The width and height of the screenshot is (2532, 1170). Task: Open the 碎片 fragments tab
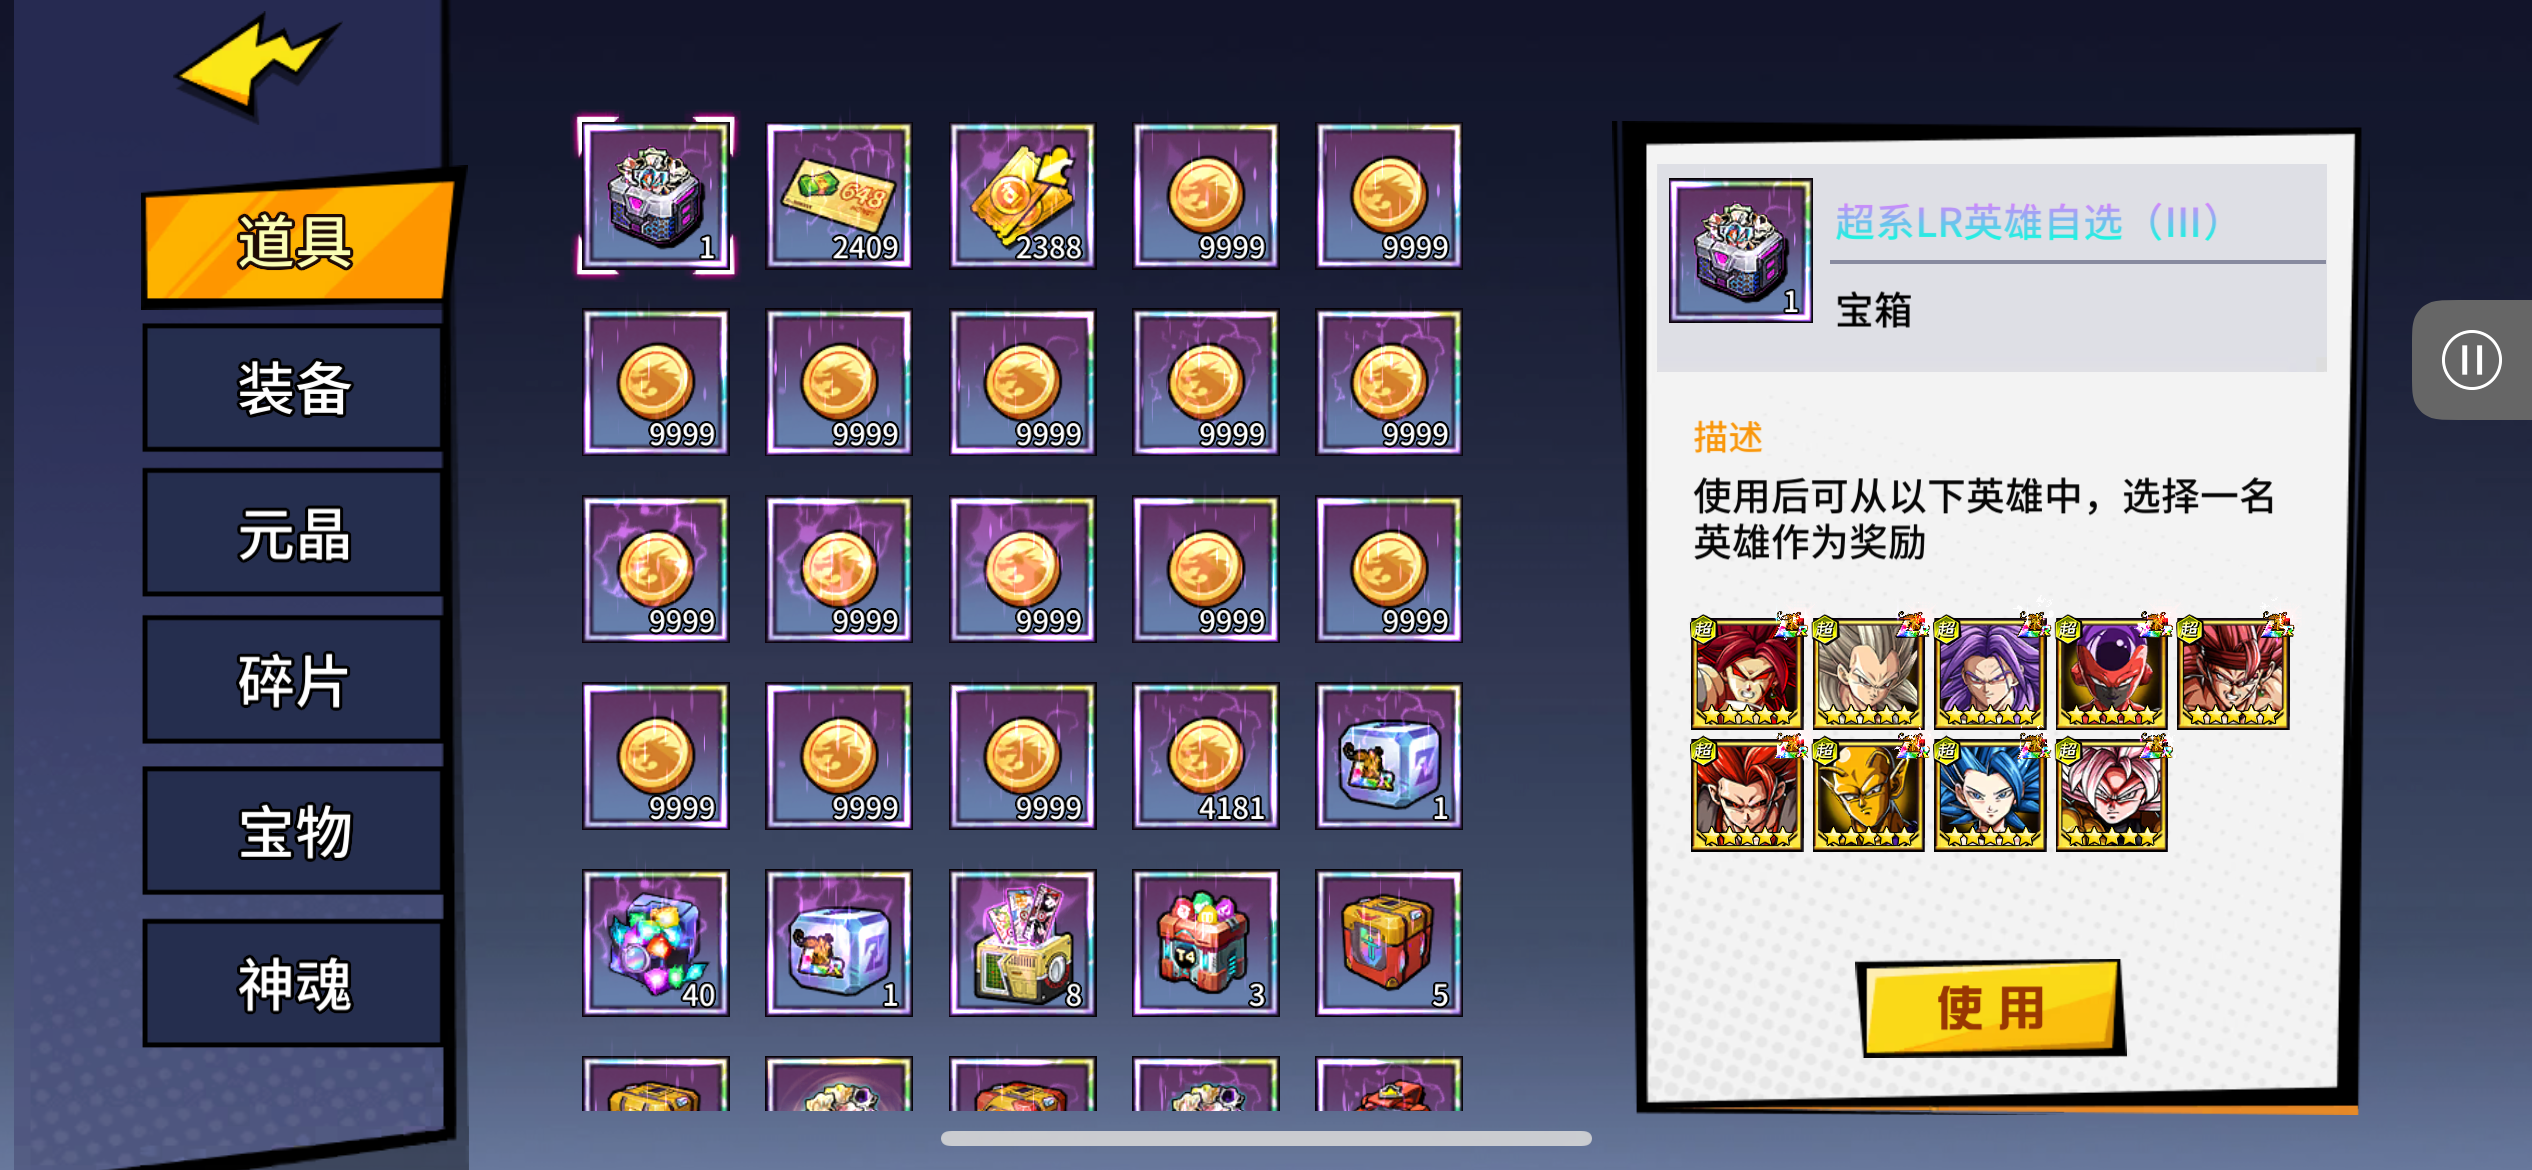(x=294, y=681)
